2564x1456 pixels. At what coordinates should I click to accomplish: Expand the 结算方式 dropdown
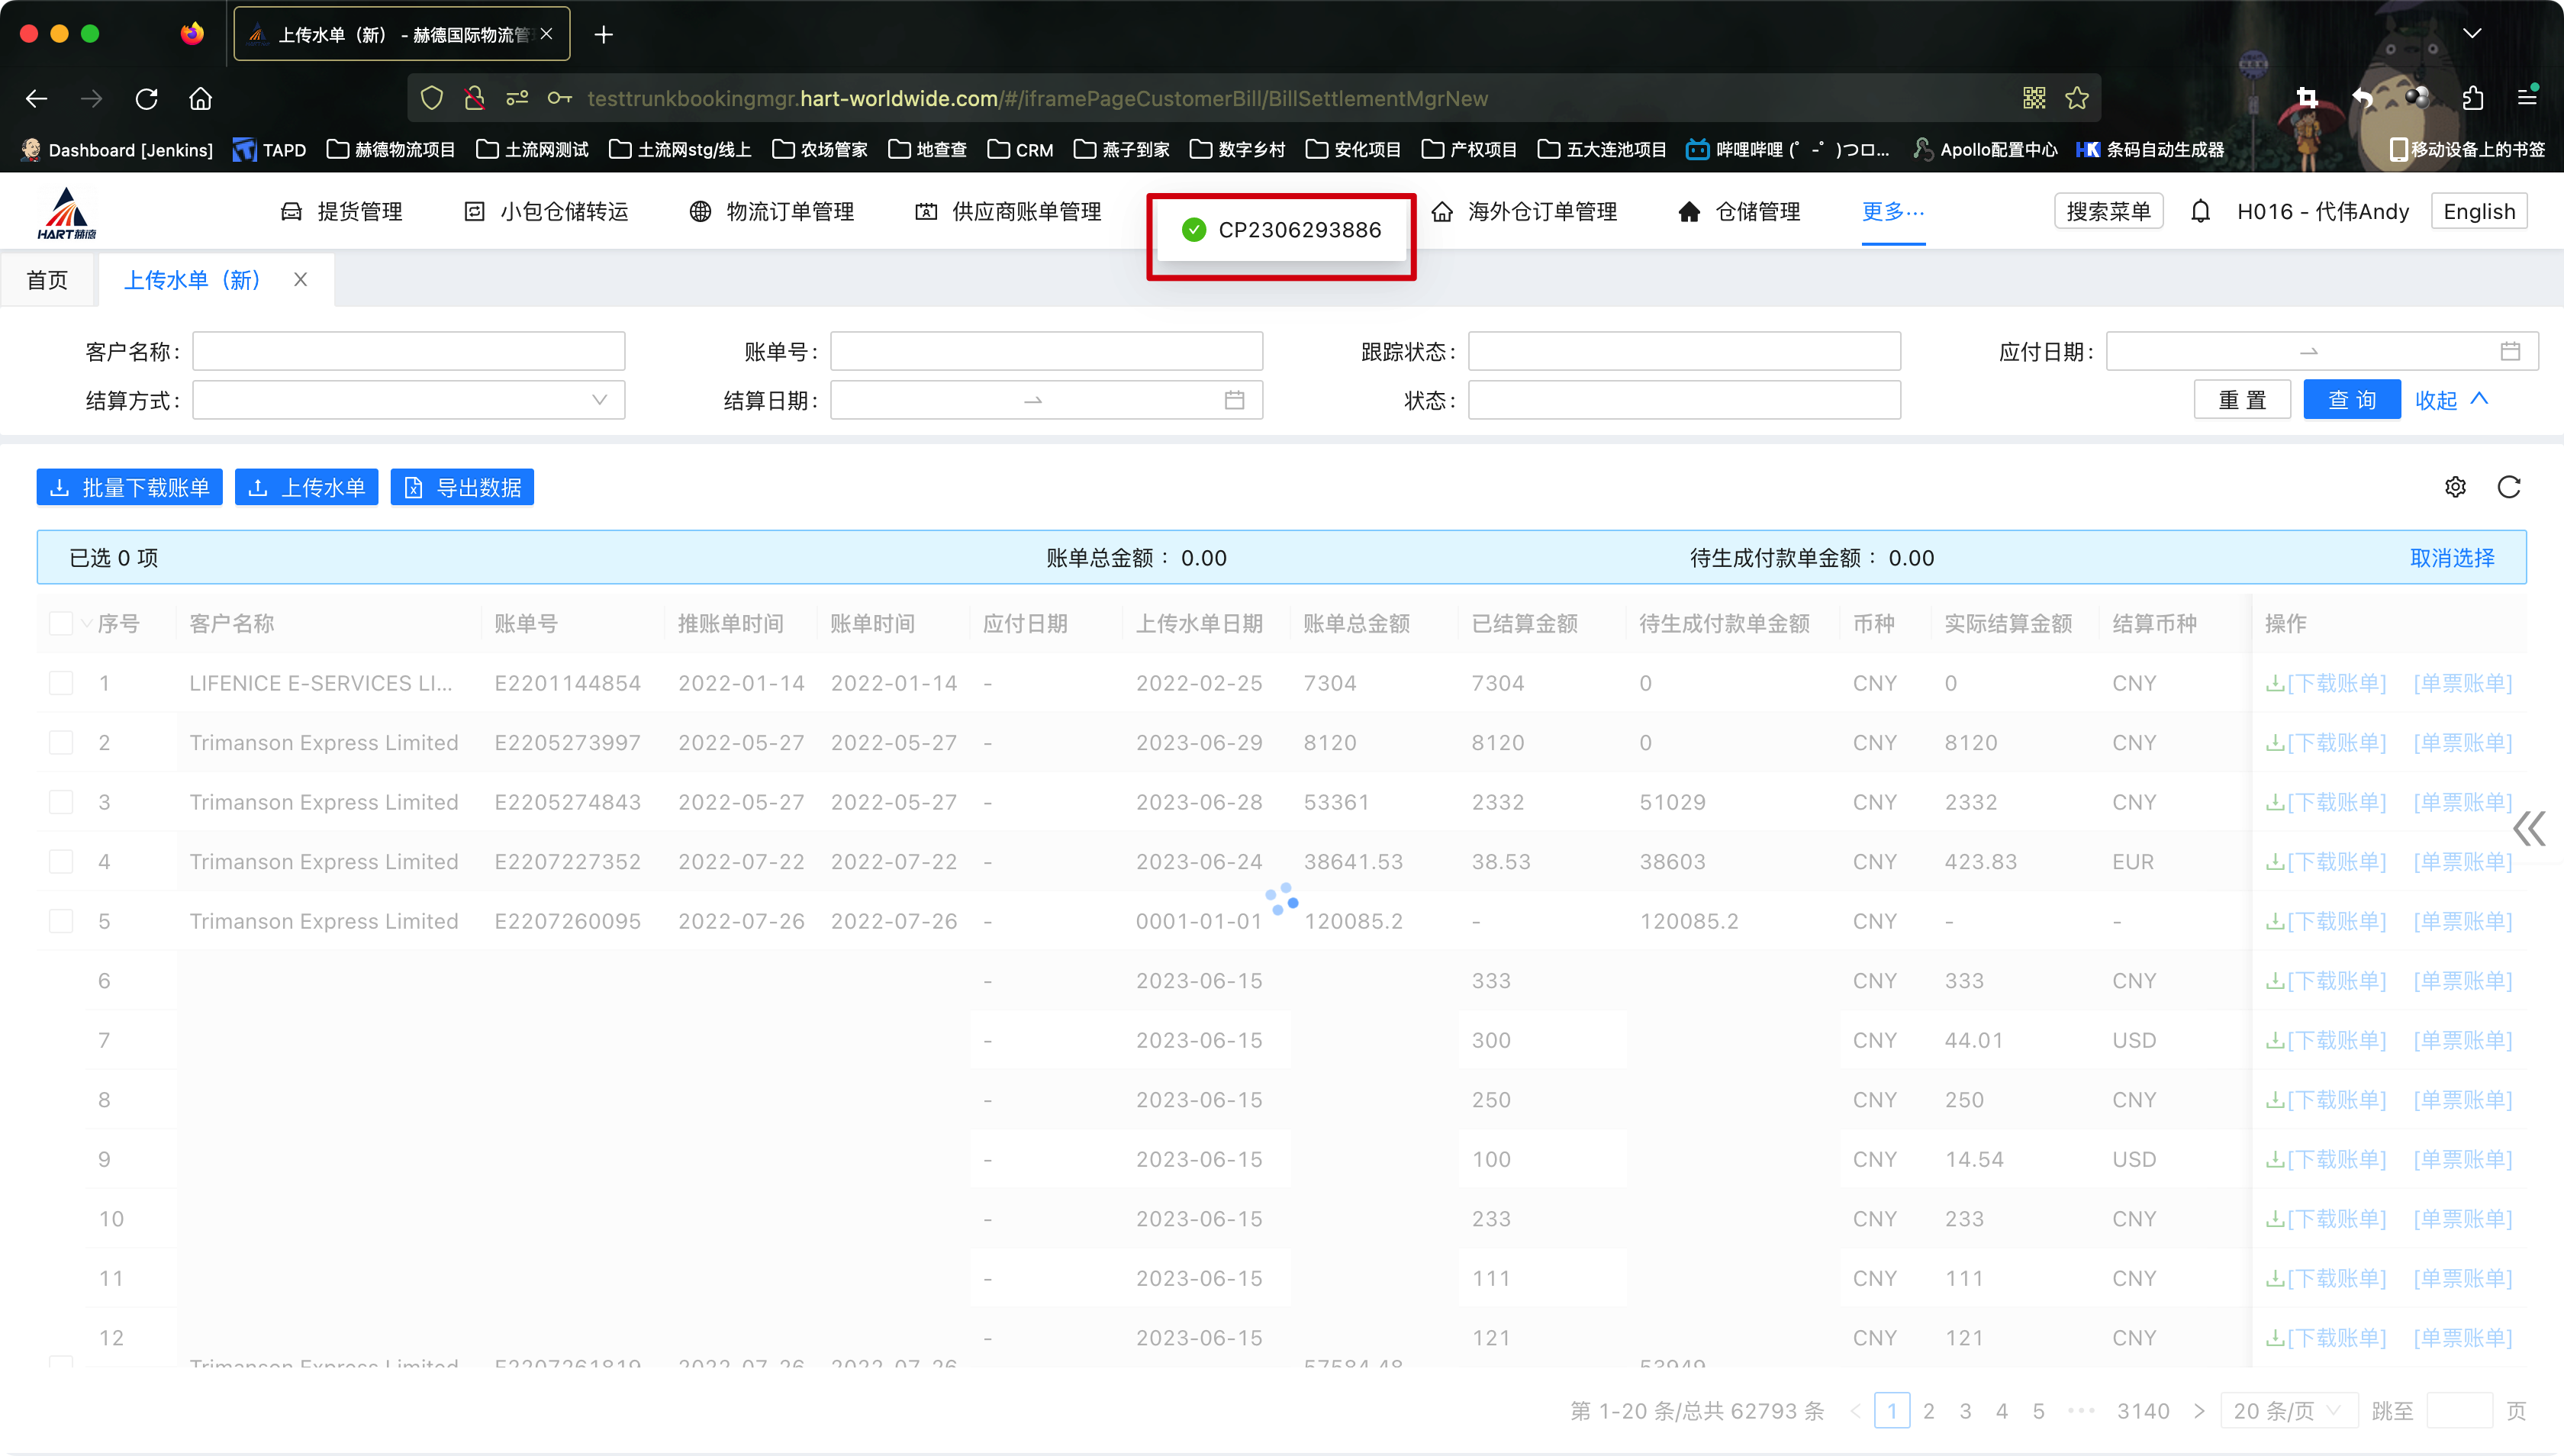coord(408,400)
